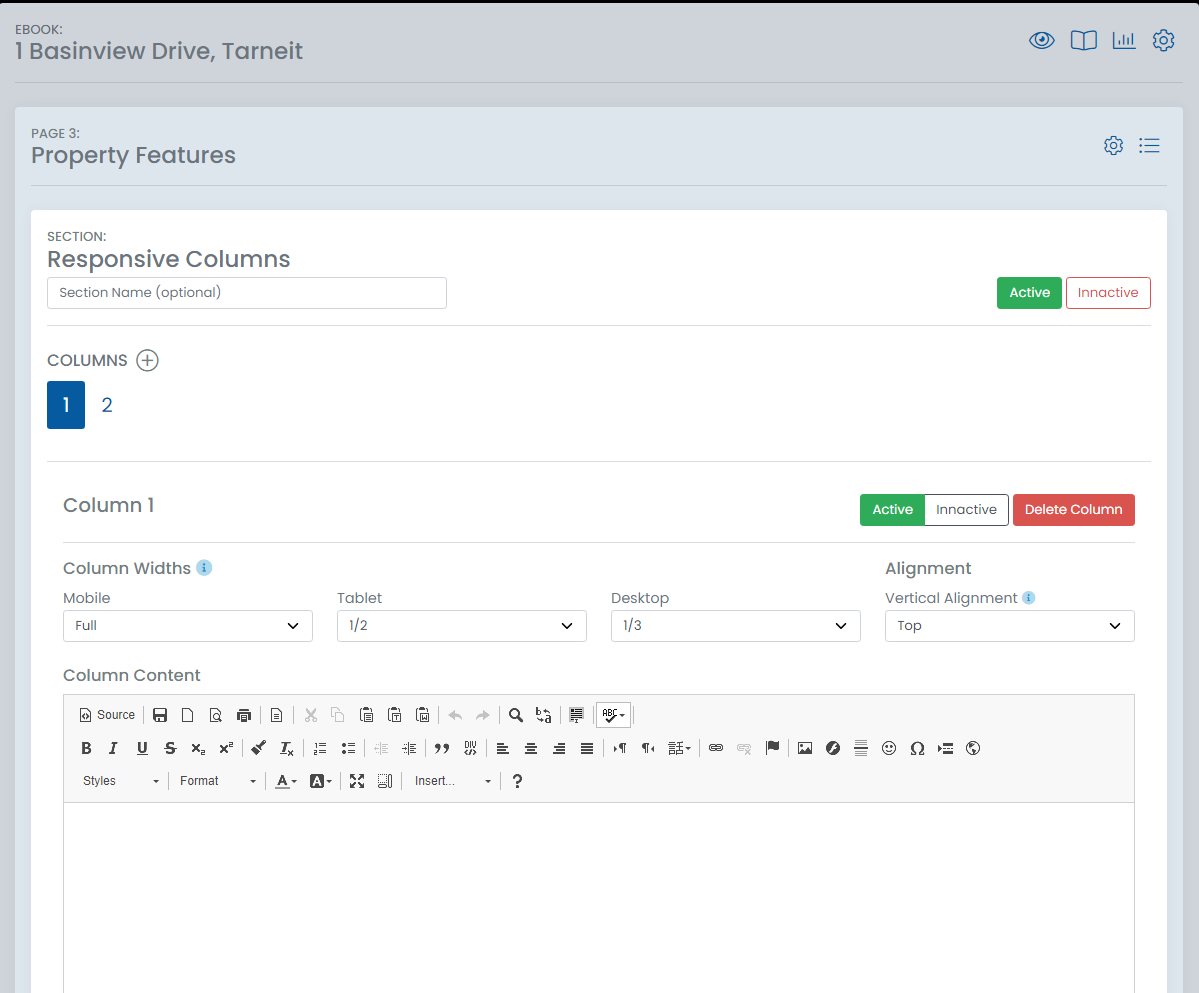Set Column 1 to Innactive

(x=966, y=510)
